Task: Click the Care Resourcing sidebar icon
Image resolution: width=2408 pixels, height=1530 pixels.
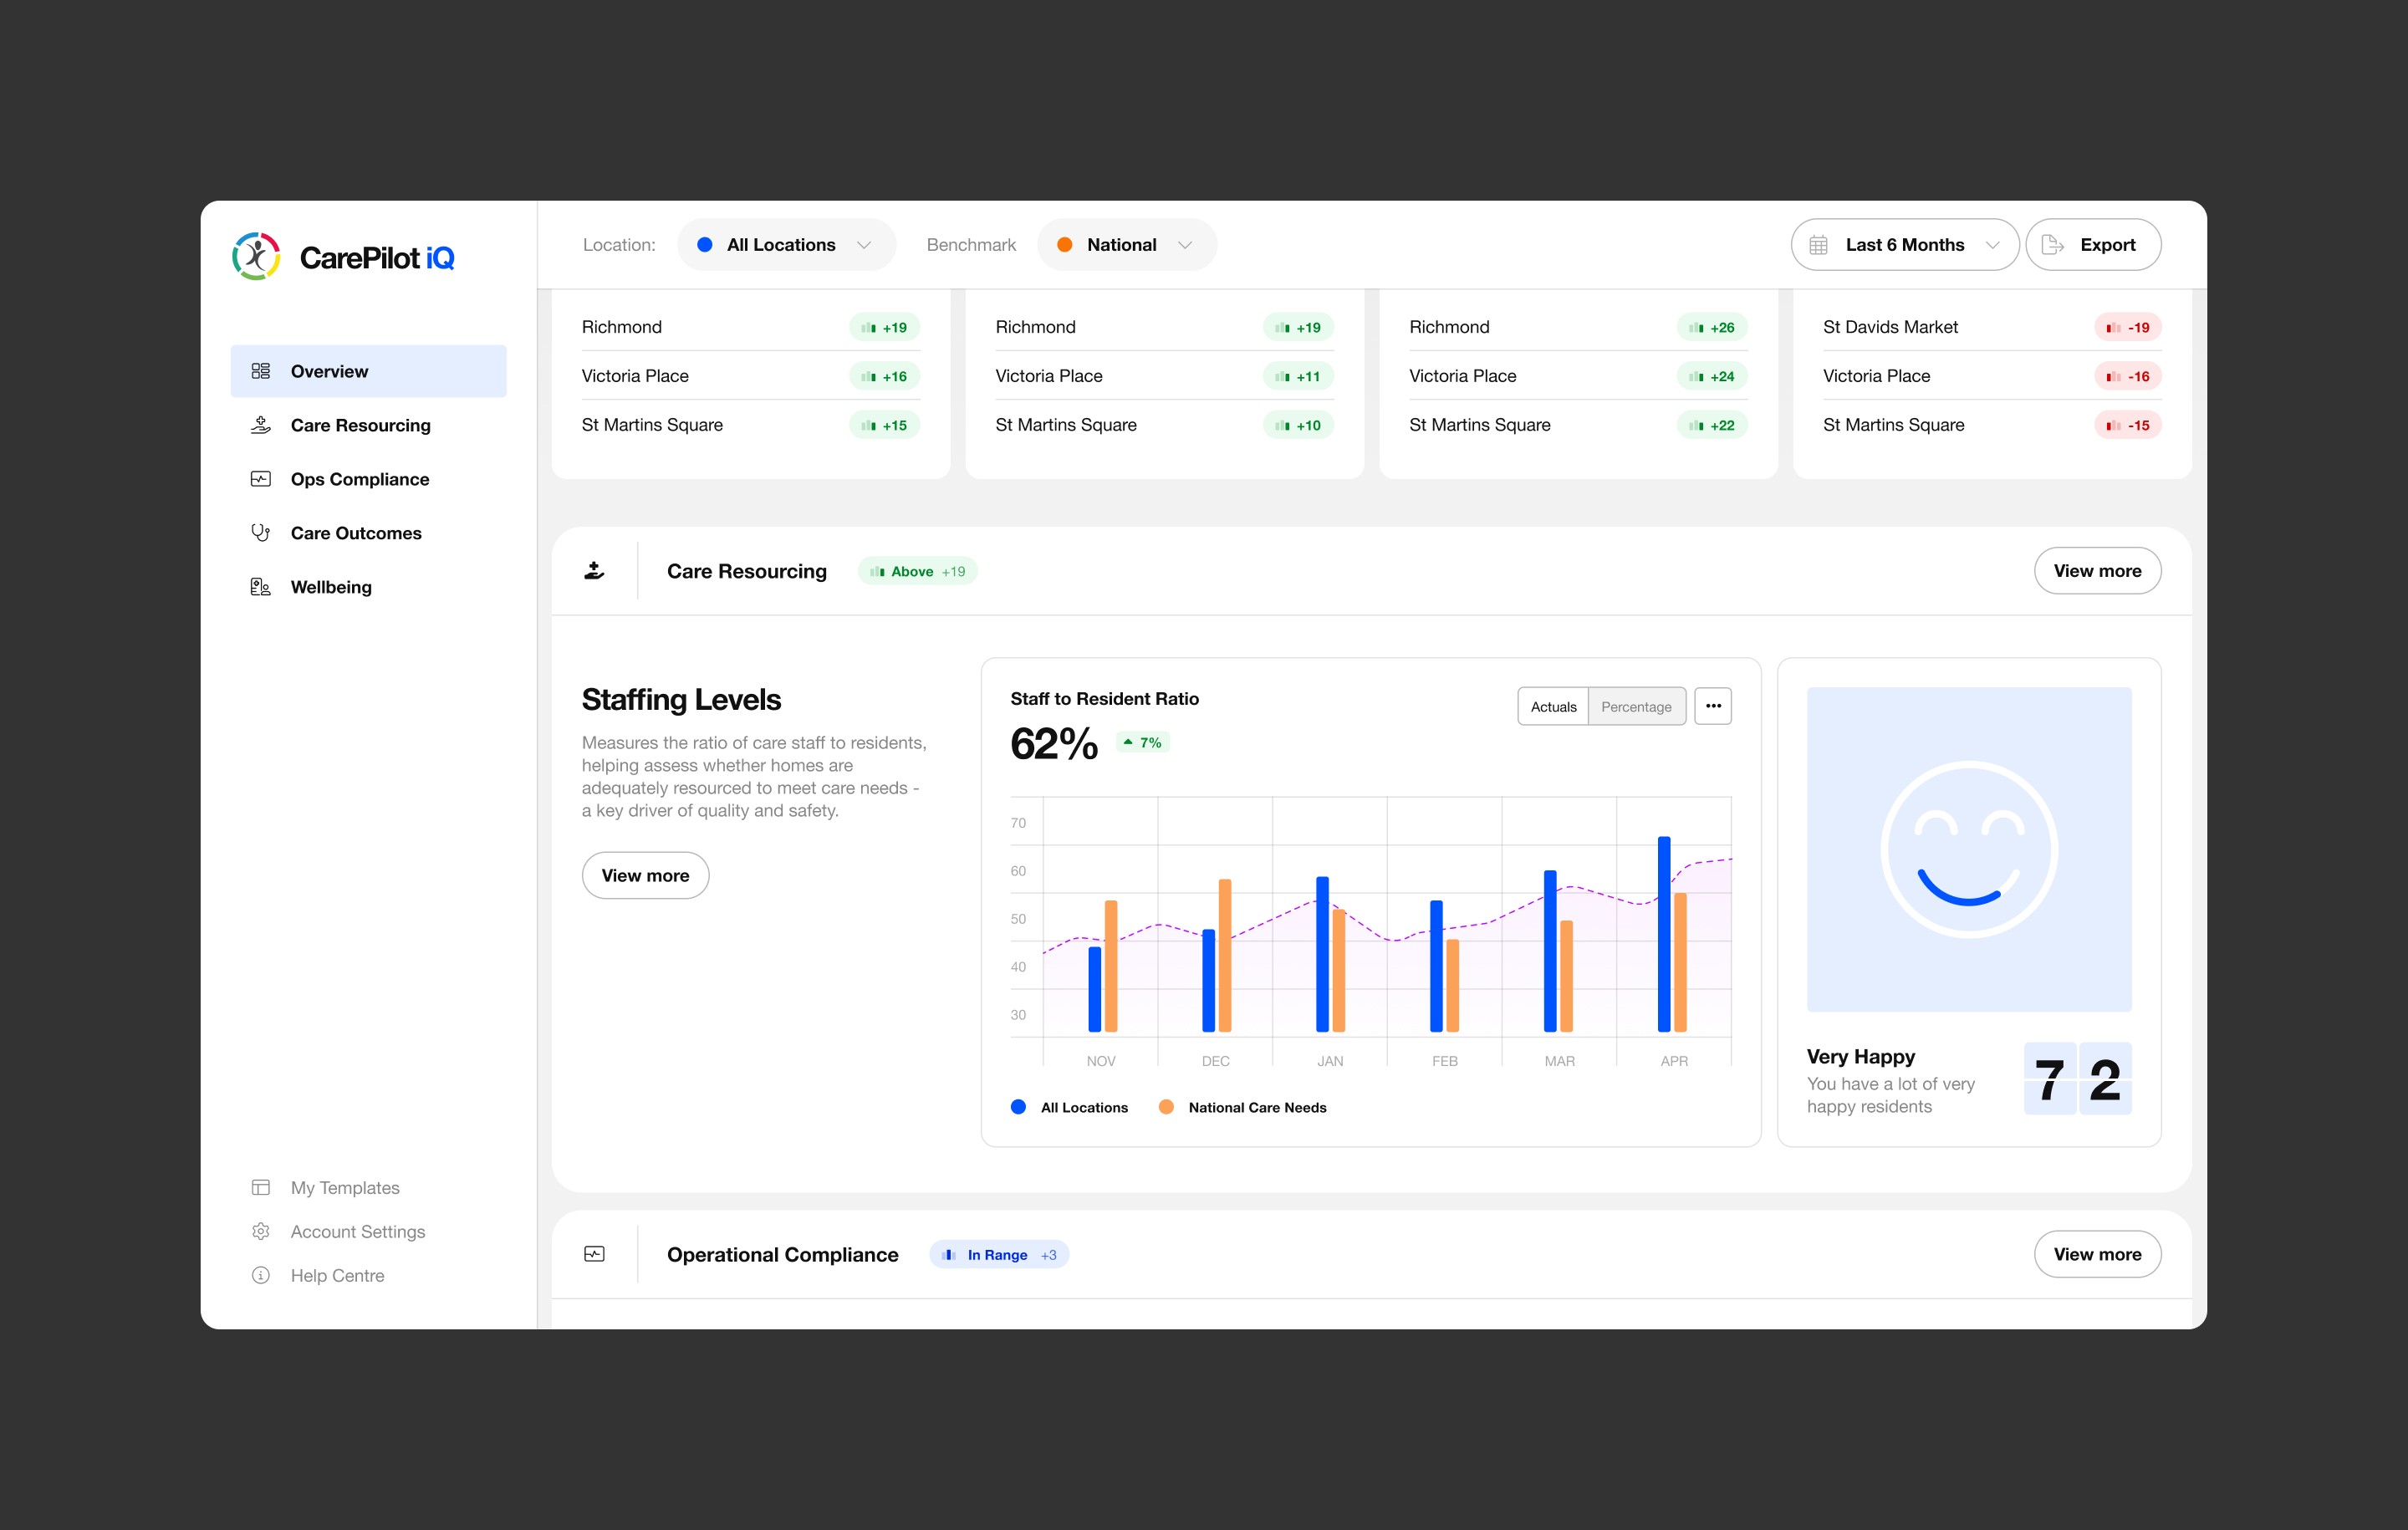Action: click(x=261, y=425)
